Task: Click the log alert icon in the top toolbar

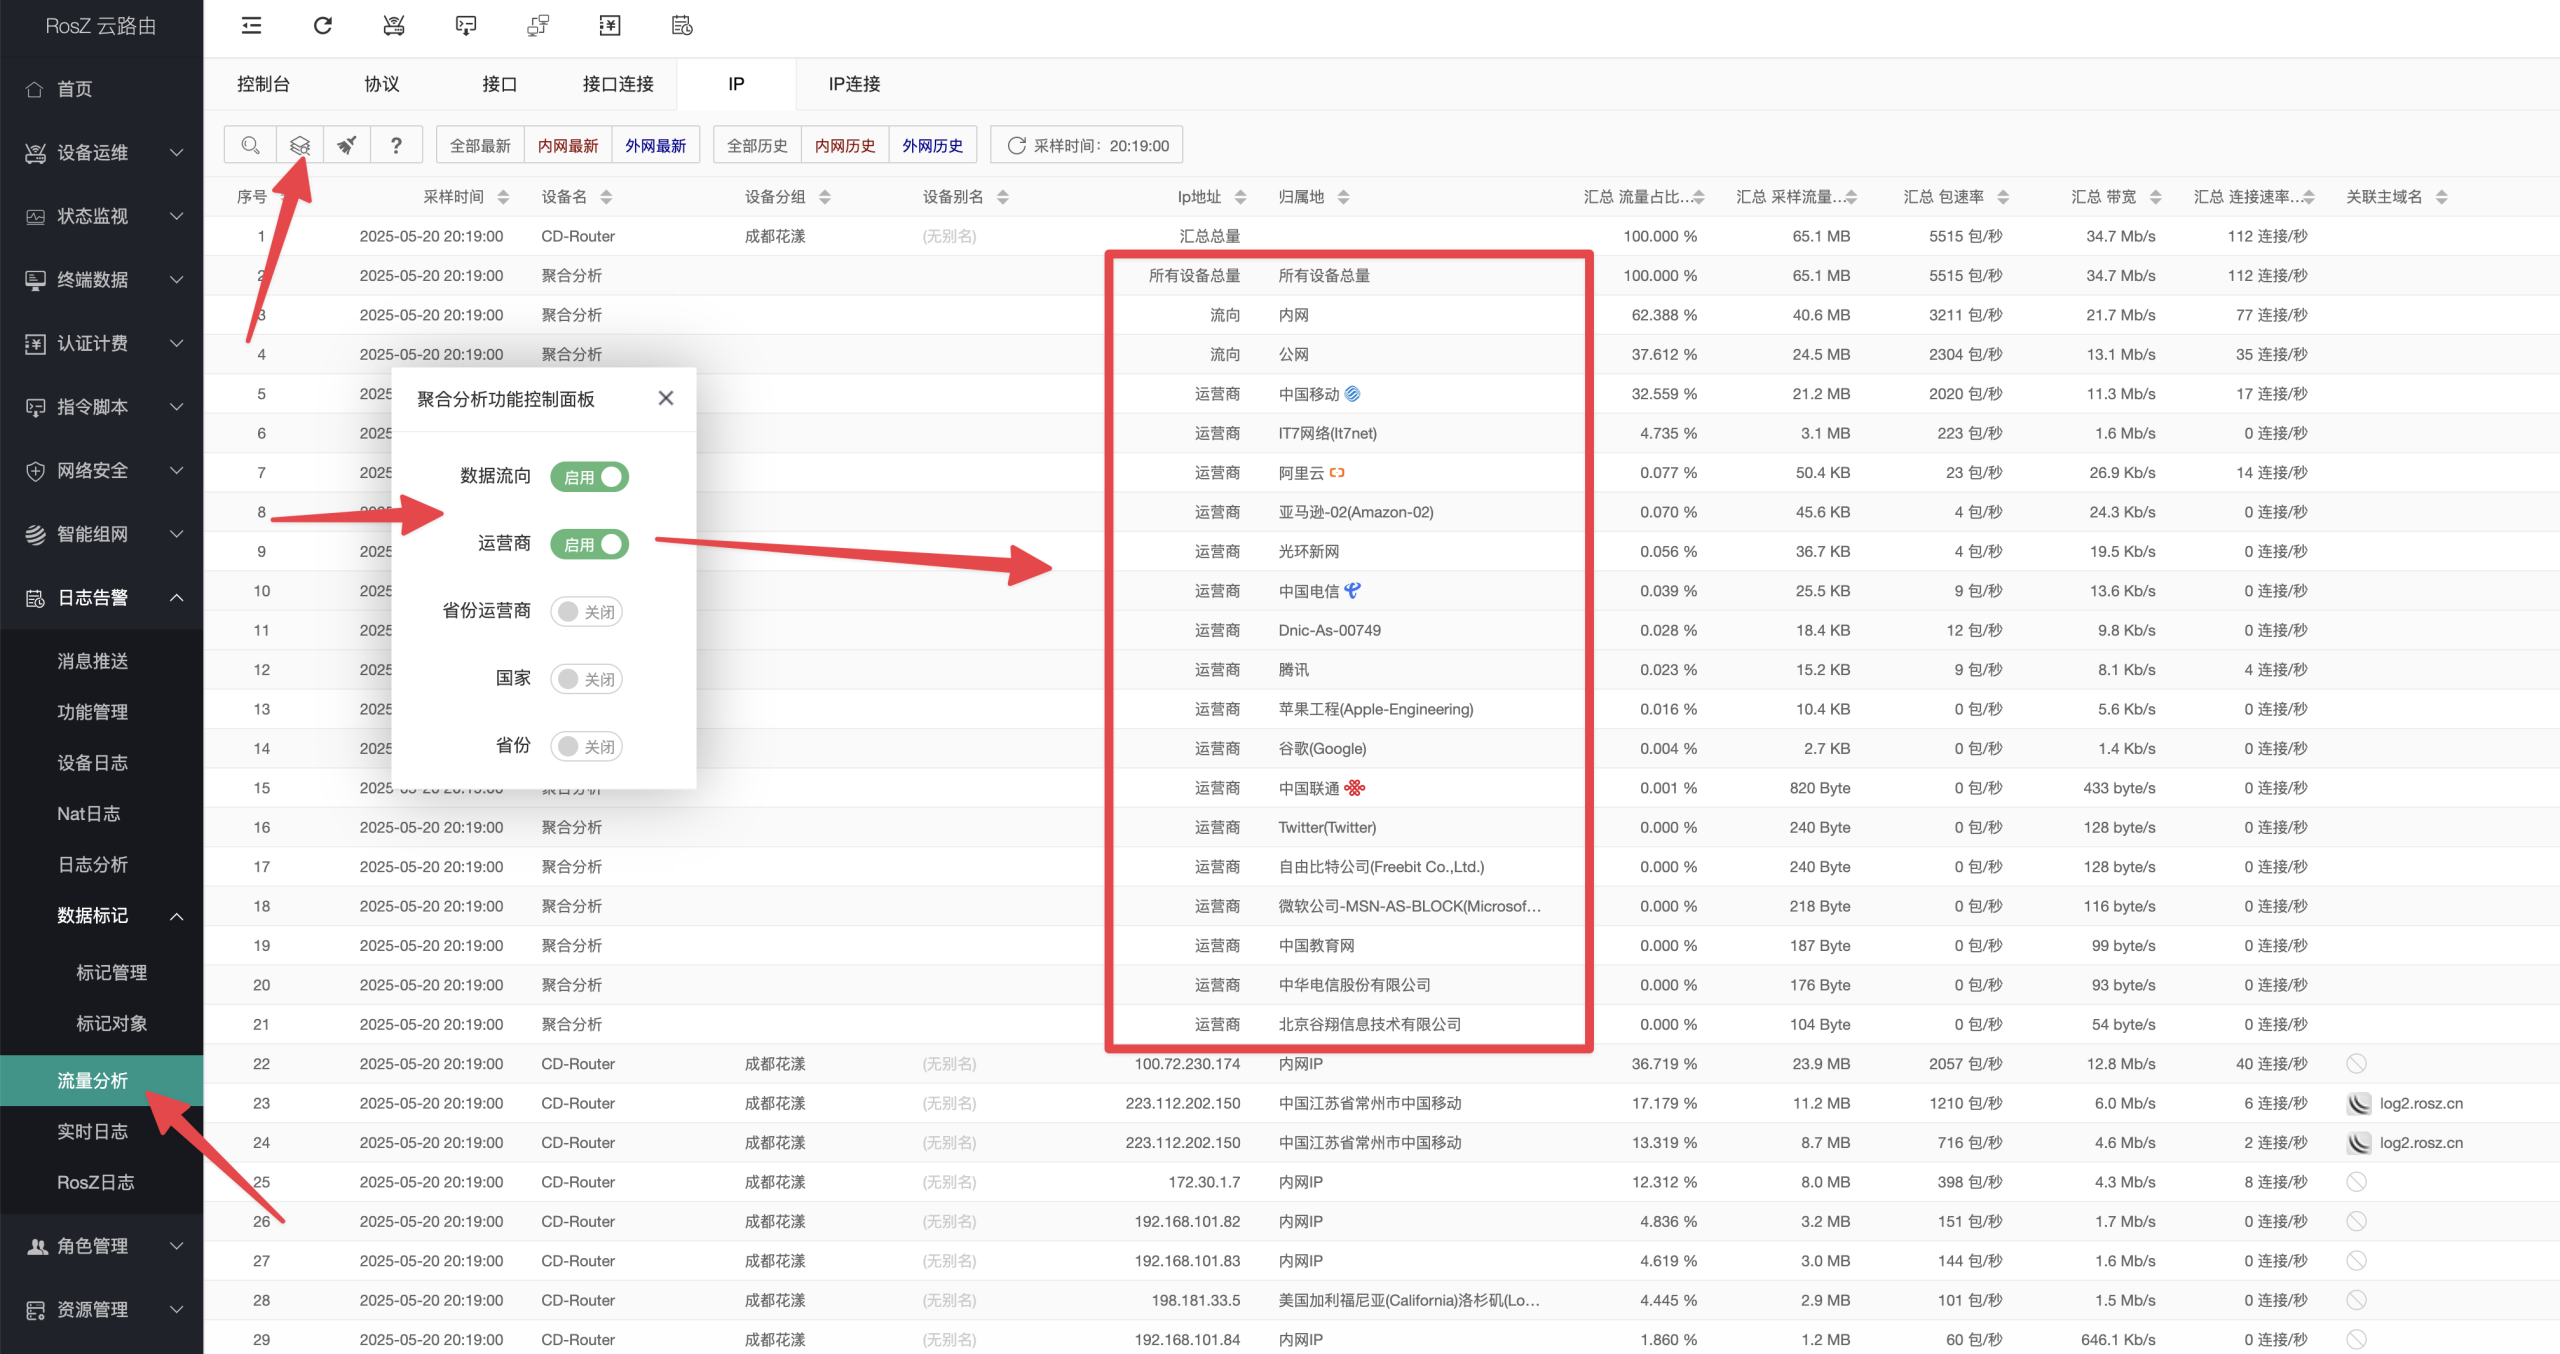Action: pyautogui.click(x=682, y=26)
